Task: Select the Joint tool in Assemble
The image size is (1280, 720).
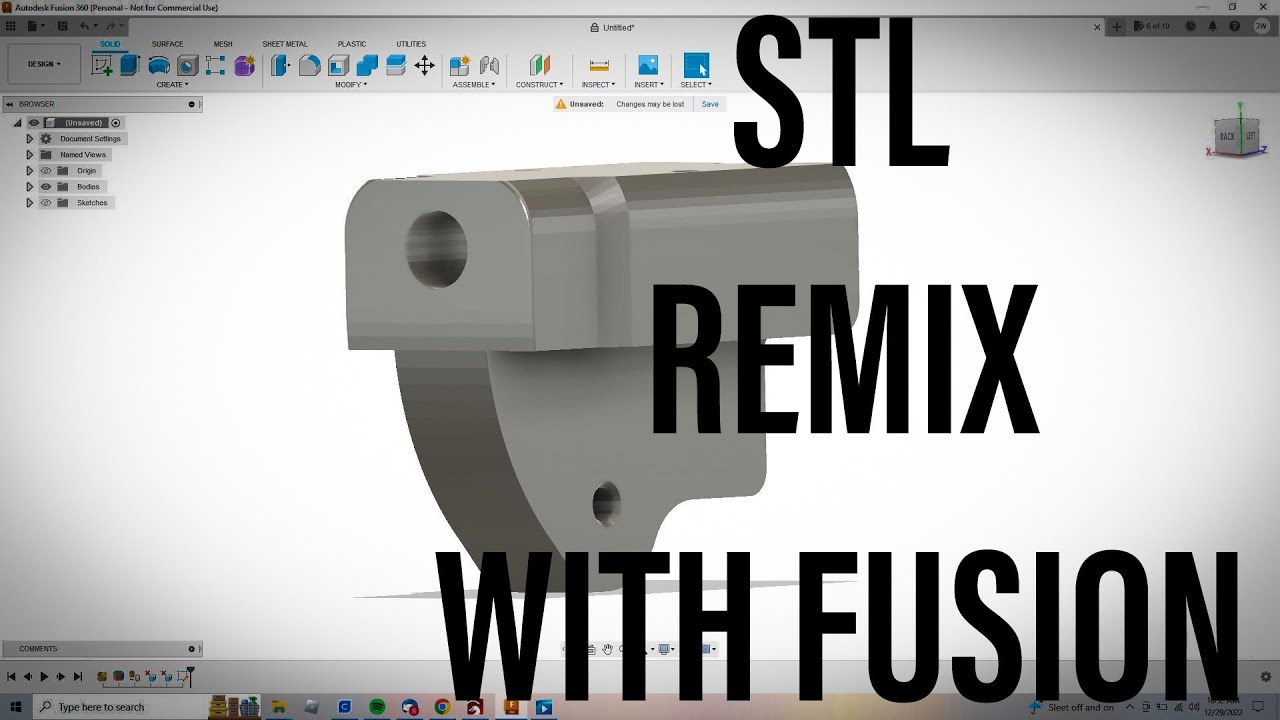Action: coord(489,66)
